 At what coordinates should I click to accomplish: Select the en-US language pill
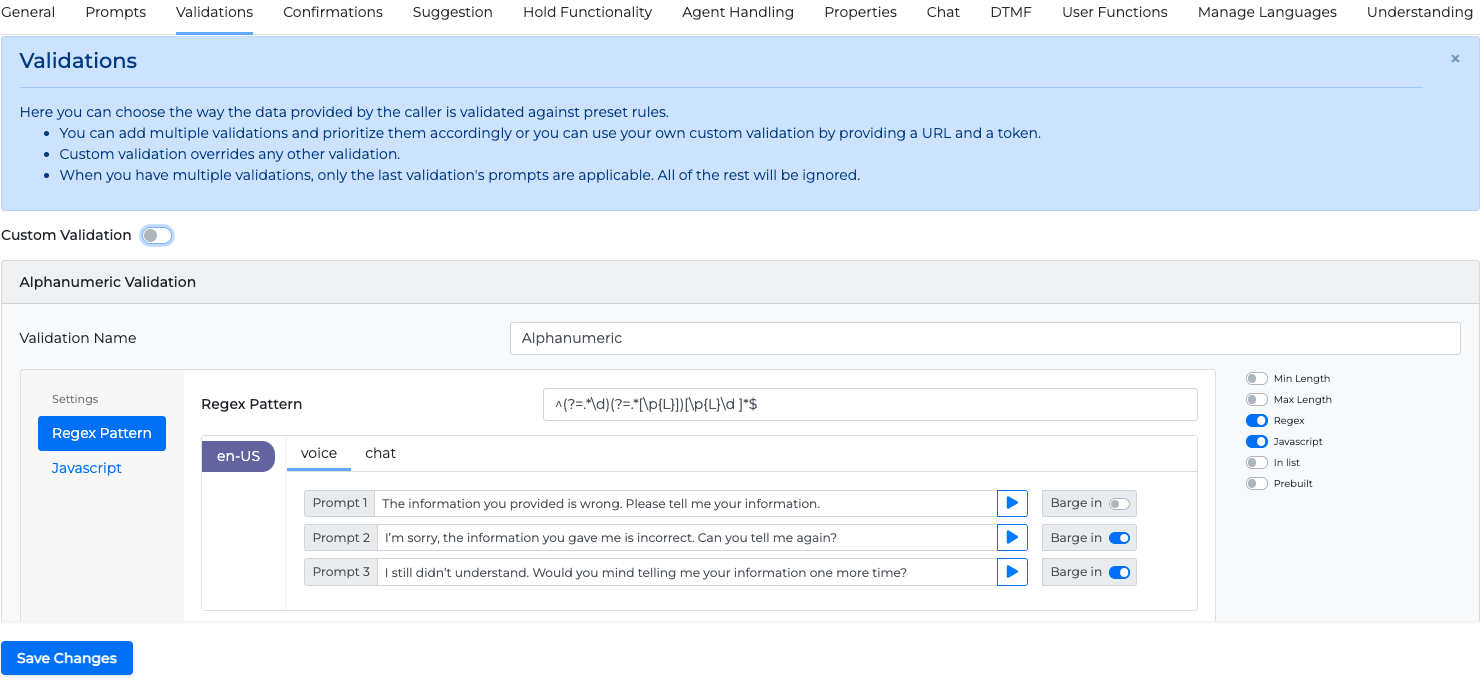(x=238, y=456)
